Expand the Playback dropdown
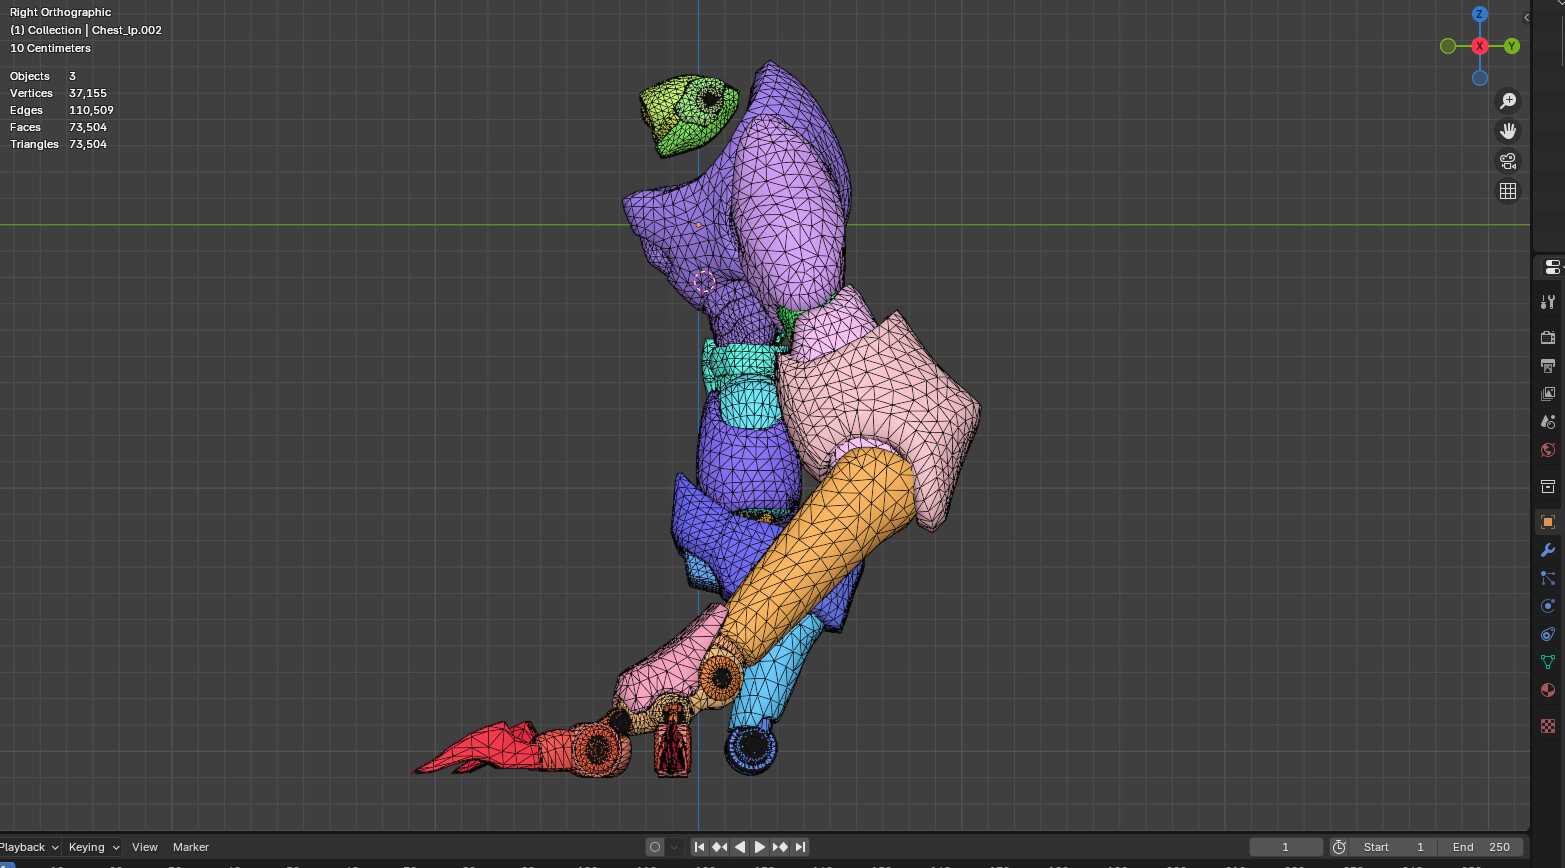1565x868 pixels. (x=30, y=847)
